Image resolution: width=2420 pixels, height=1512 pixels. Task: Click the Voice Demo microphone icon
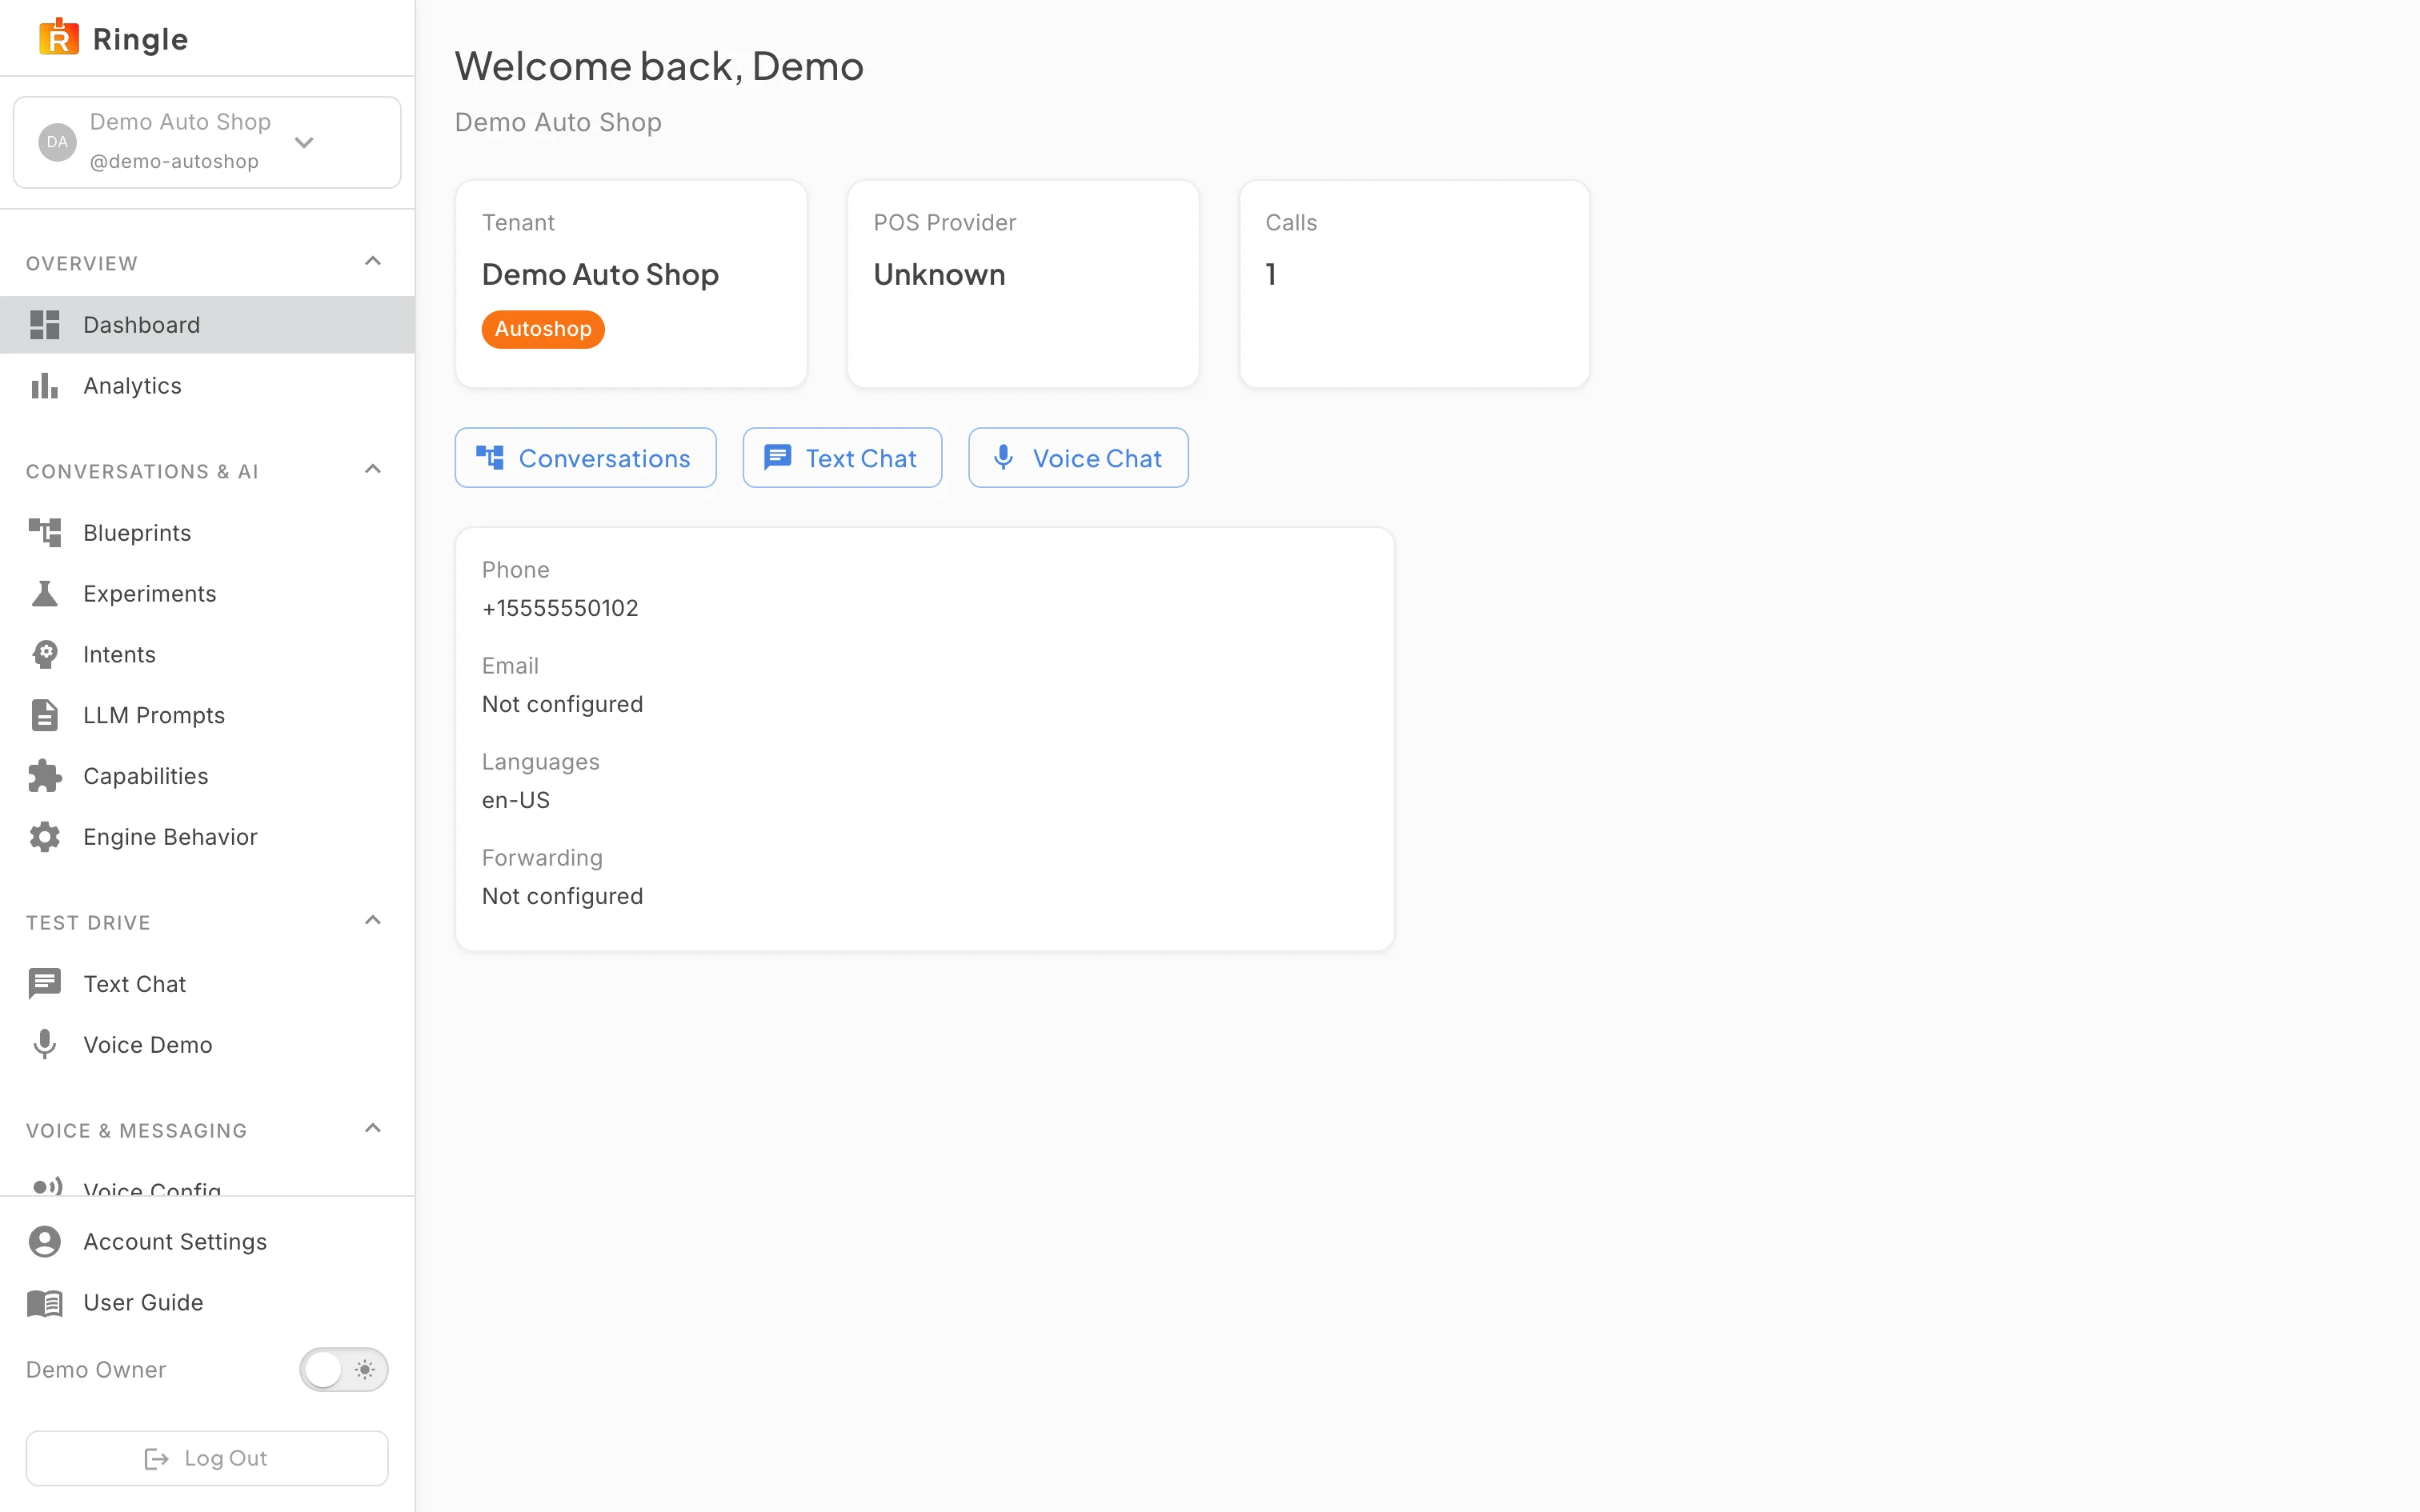(x=45, y=1045)
